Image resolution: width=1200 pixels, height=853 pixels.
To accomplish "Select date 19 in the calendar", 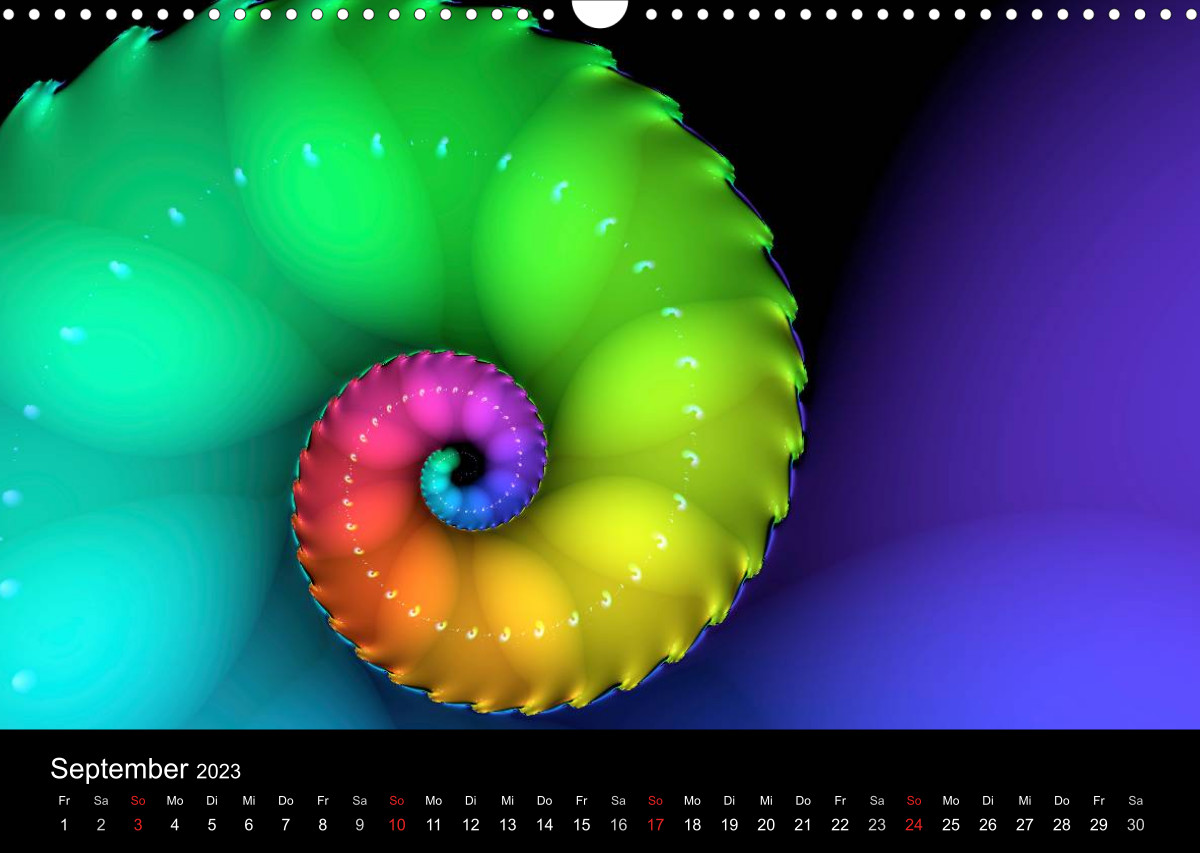I will click(729, 825).
